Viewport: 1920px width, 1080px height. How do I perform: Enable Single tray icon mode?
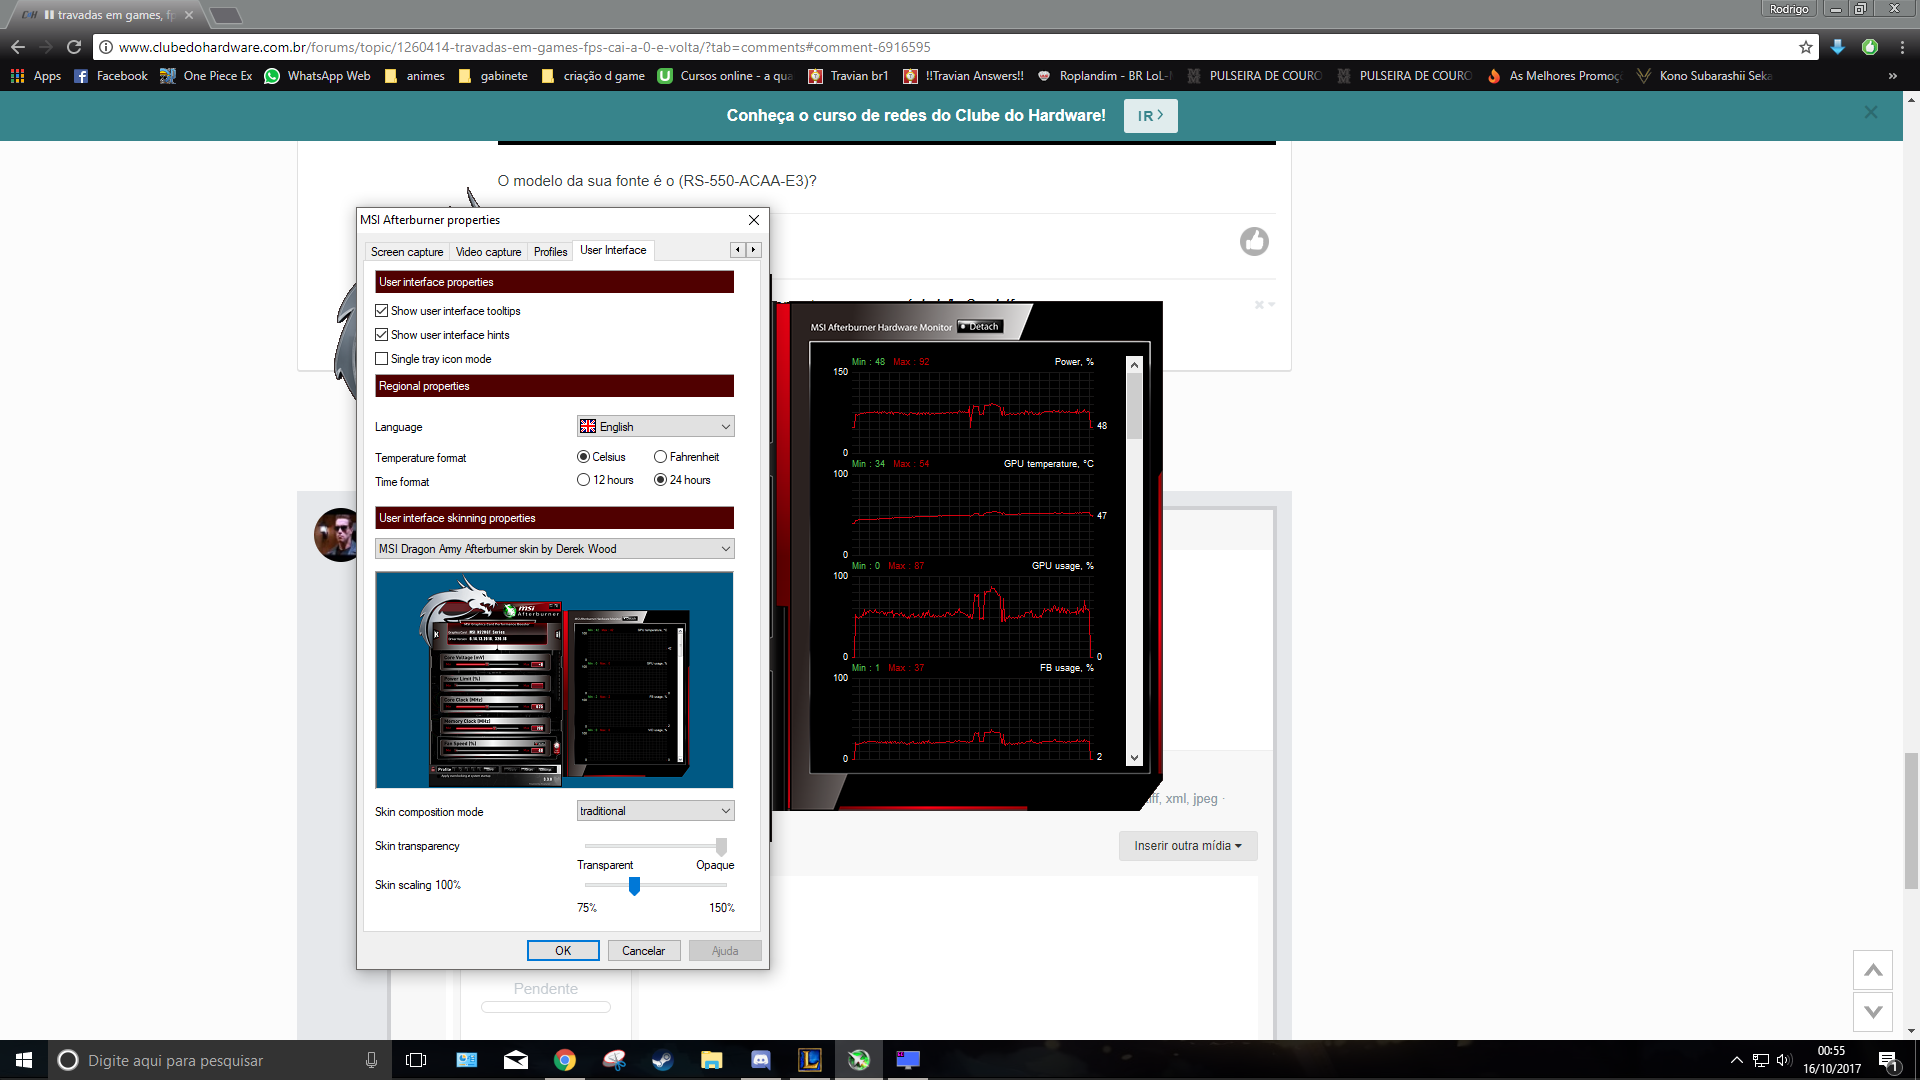click(x=433, y=359)
